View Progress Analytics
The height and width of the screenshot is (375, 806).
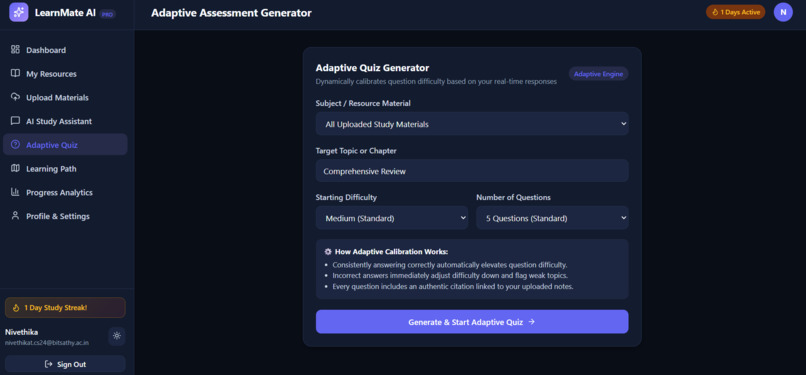pos(65,192)
